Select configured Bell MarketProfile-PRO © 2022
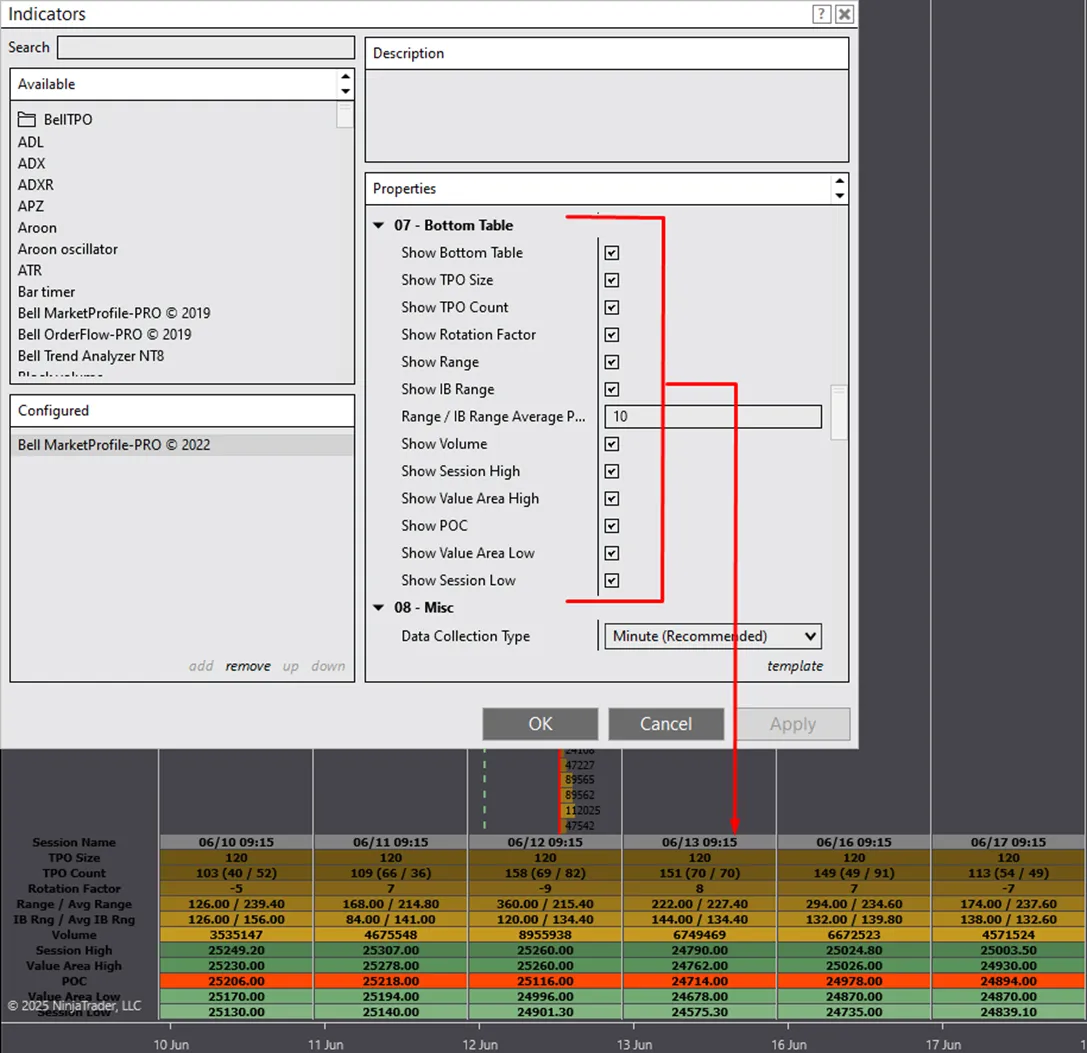 114,445
